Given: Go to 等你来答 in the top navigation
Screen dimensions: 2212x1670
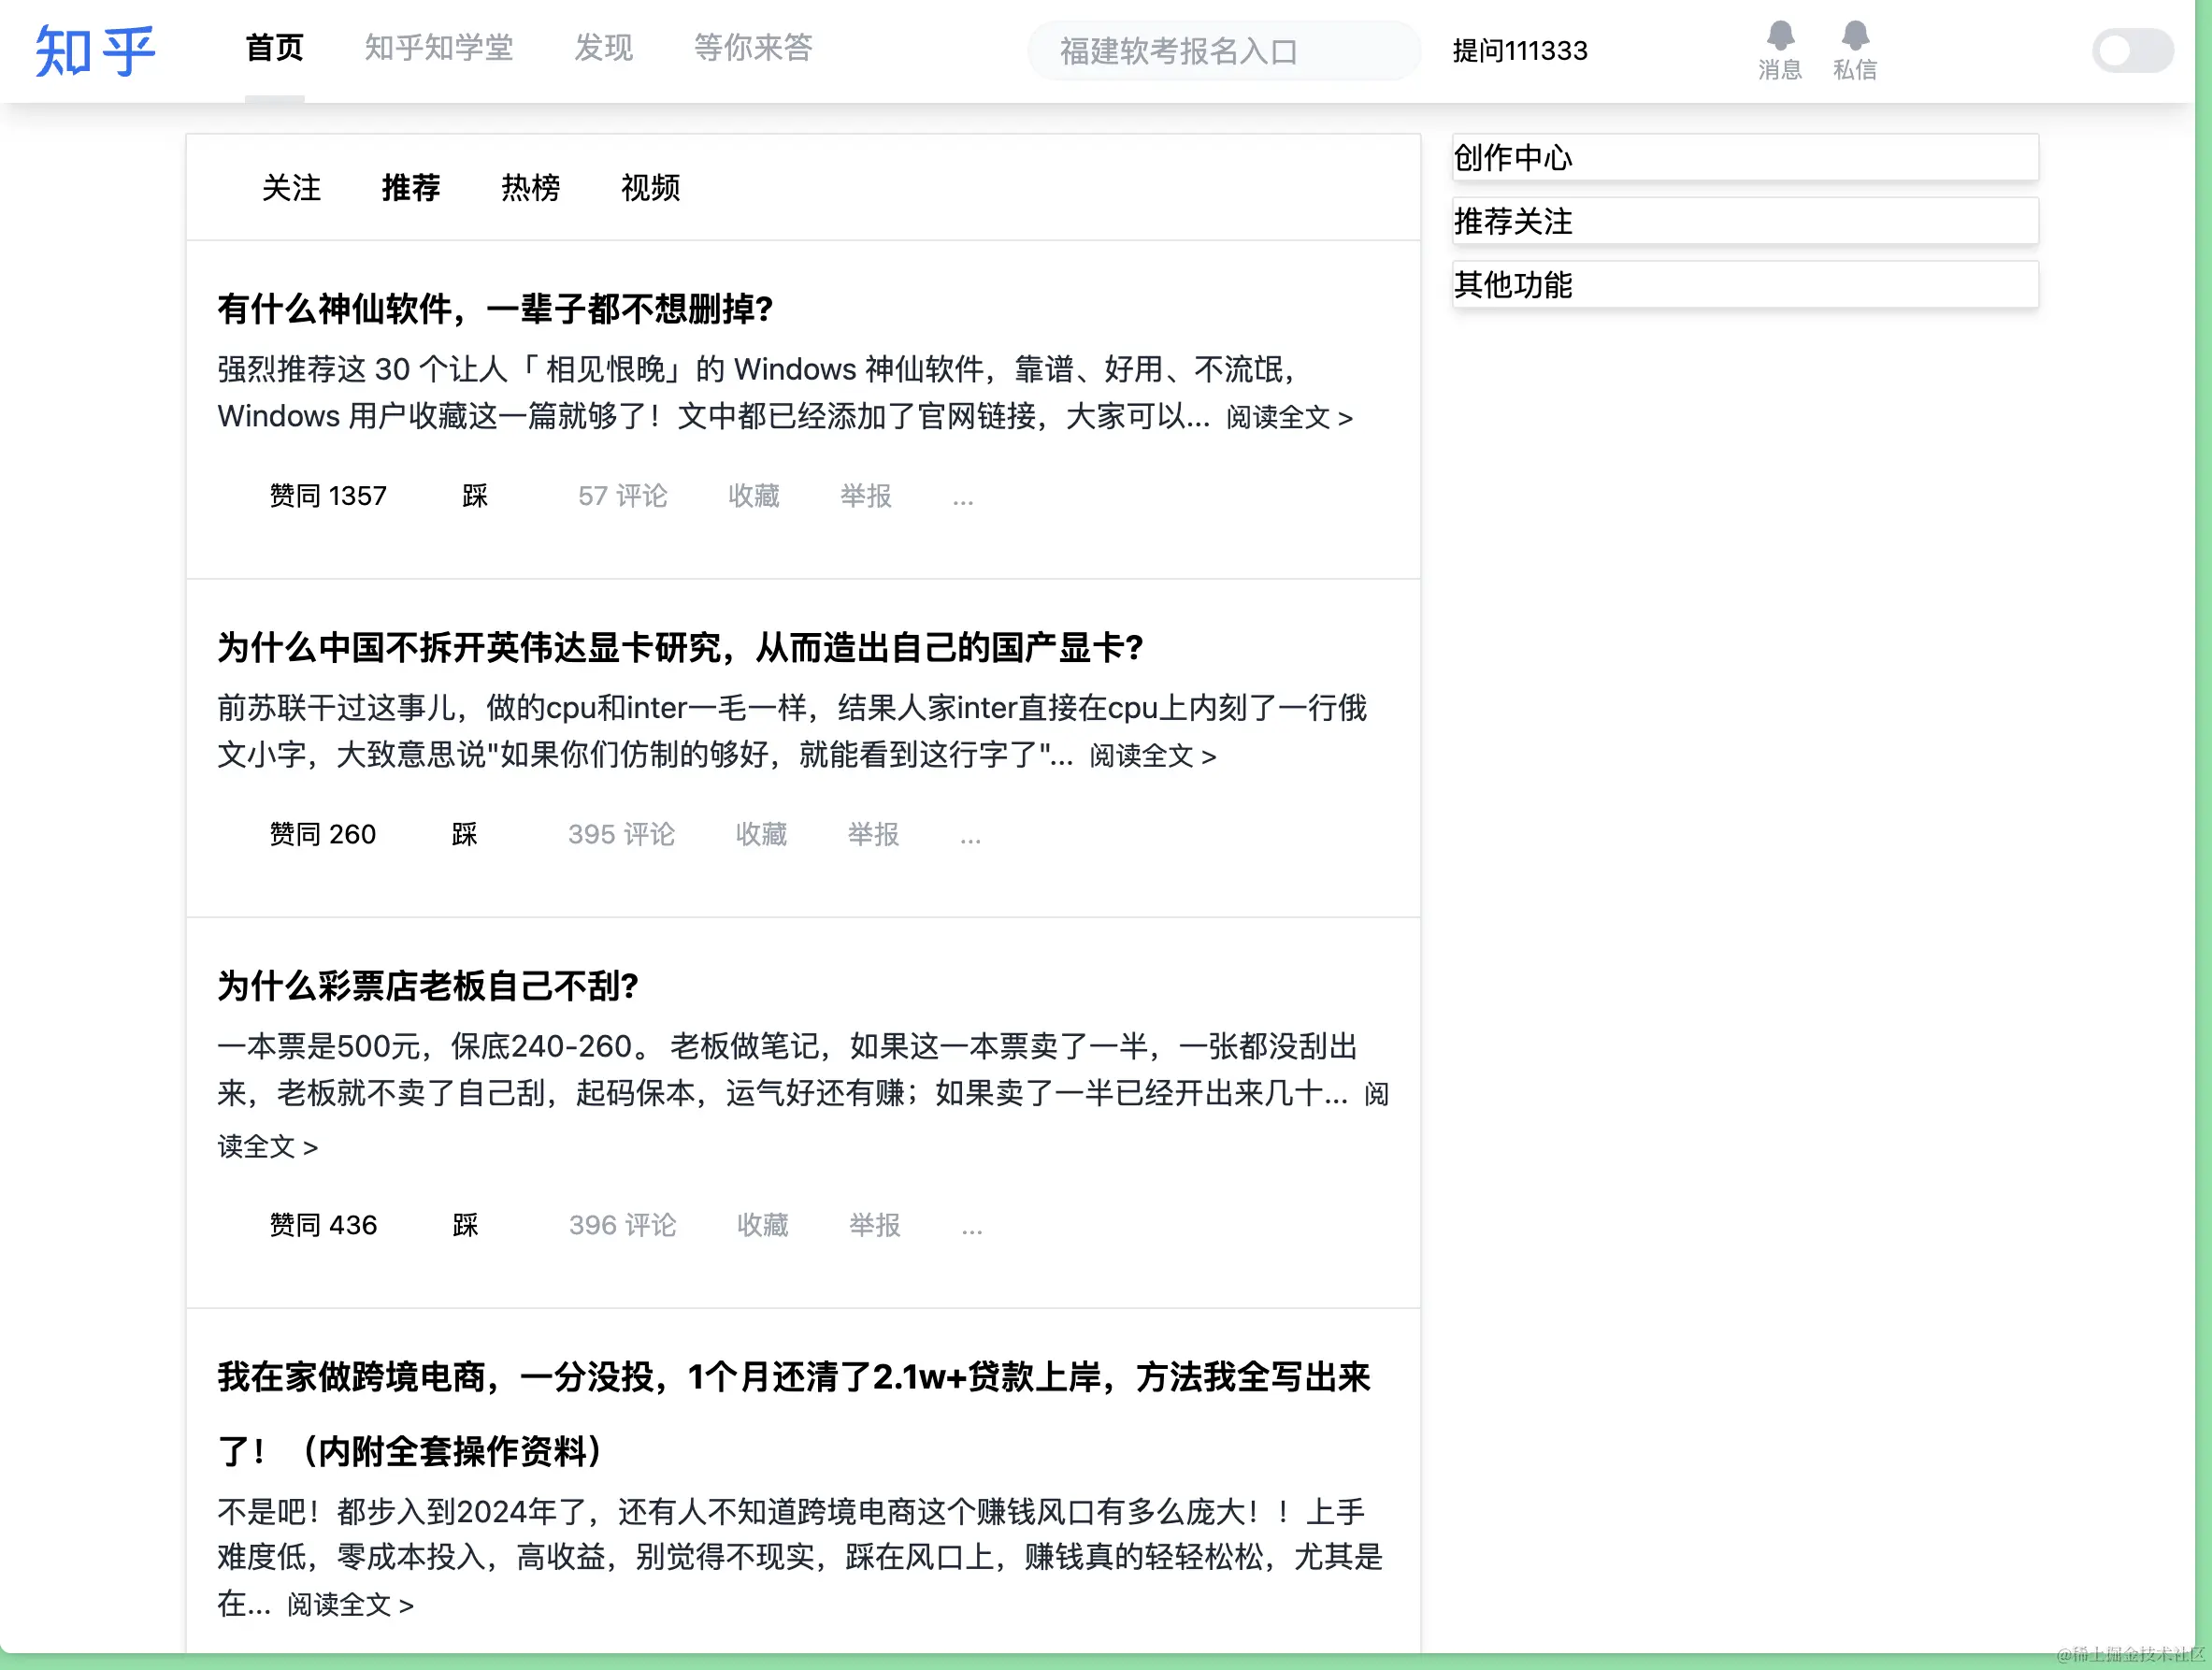Looking at the screenshot, I should (x=752, y=48).
